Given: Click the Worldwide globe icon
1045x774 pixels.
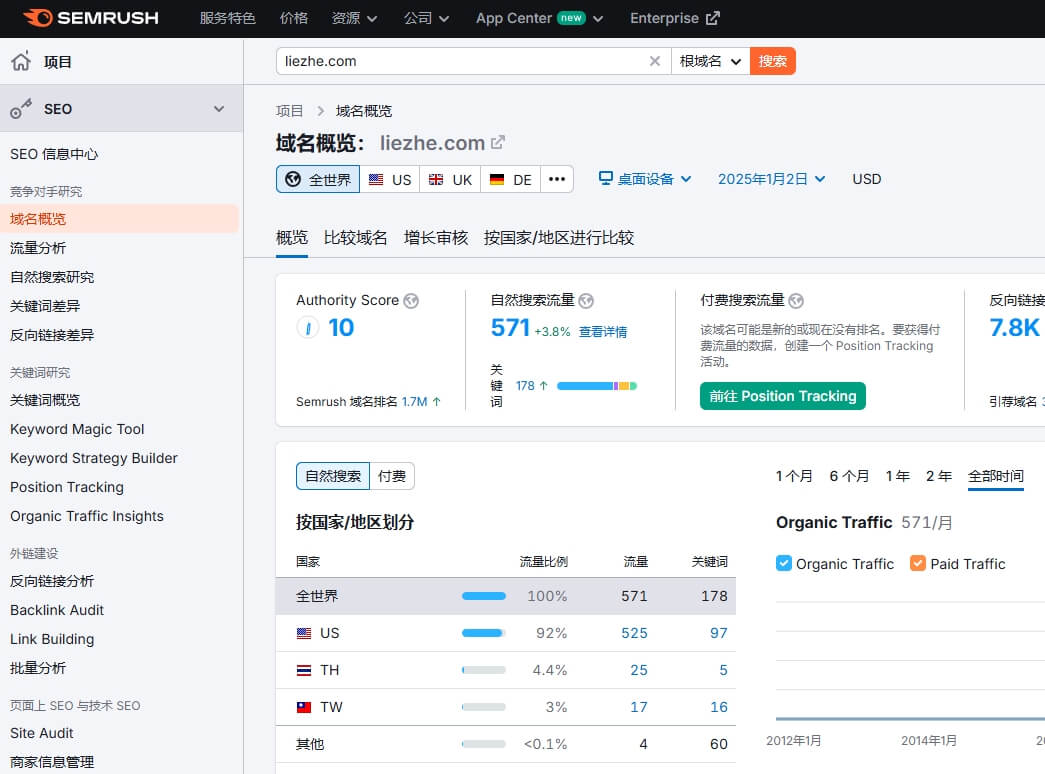Looking at the screenshot, I should point(293,179).
